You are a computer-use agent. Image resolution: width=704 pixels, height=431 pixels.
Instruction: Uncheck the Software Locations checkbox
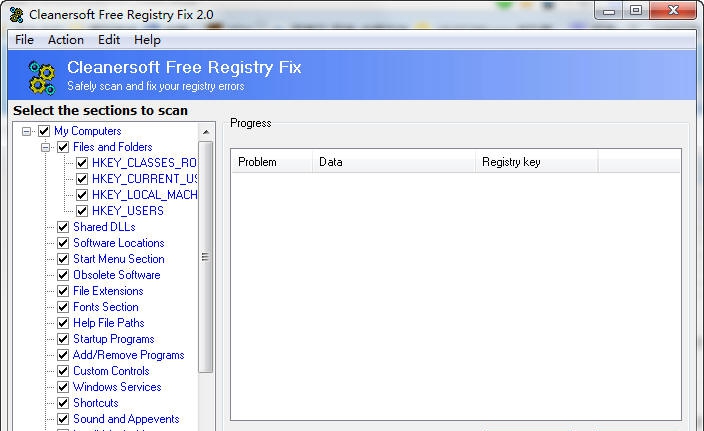point(63,243)
